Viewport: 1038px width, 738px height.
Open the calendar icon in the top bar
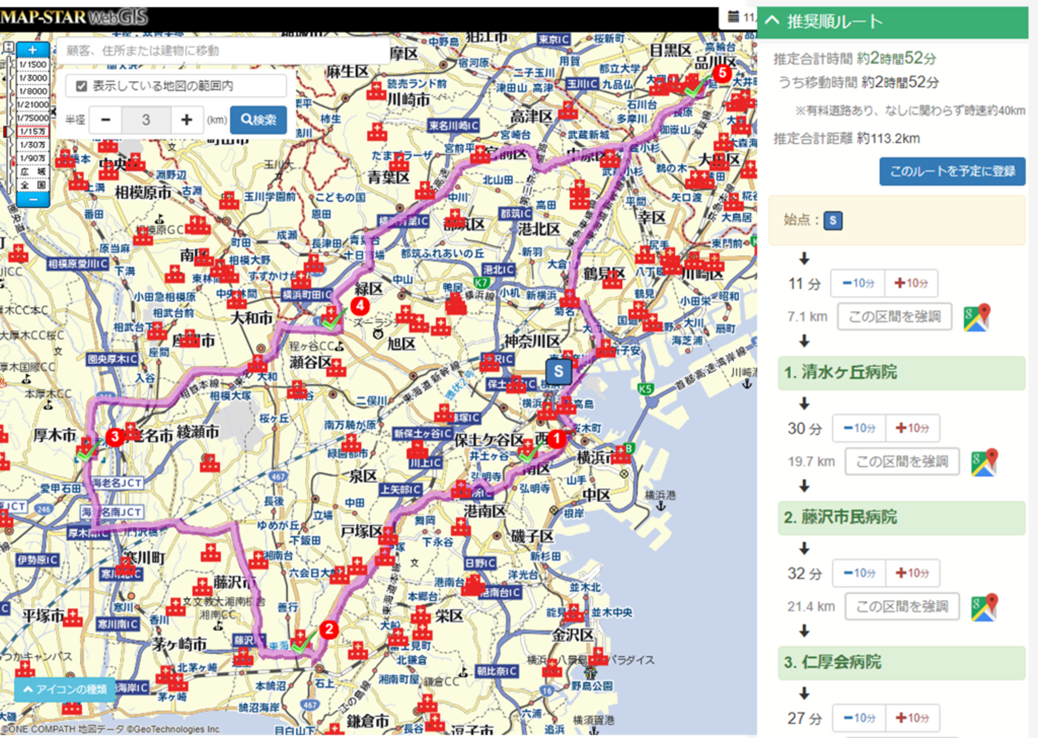pyautogui.click(x=733, y=17)
